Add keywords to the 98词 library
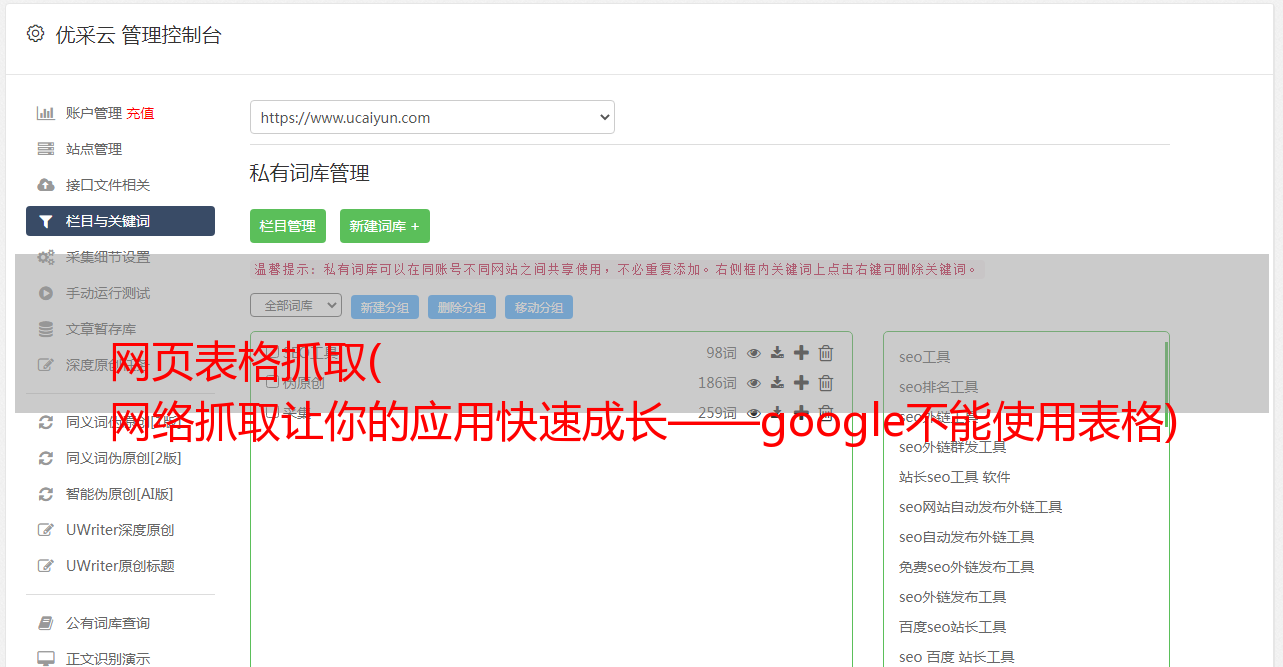The width and height of the screenshot is (1283, 667). pos(801,353)
